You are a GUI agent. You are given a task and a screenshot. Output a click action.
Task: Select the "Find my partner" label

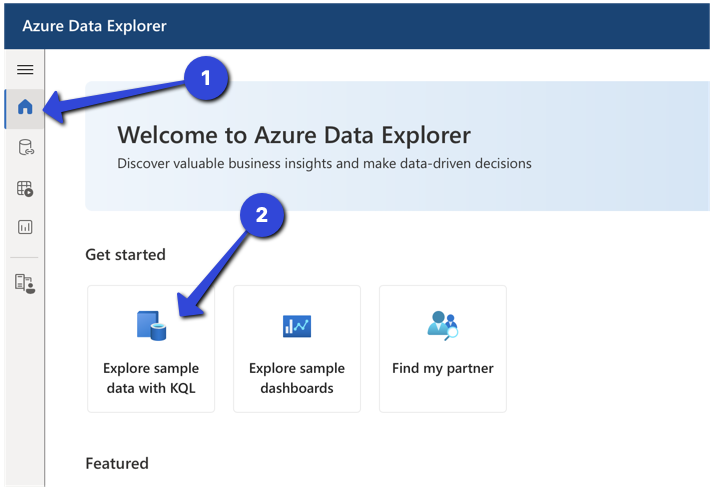(443, 368)
